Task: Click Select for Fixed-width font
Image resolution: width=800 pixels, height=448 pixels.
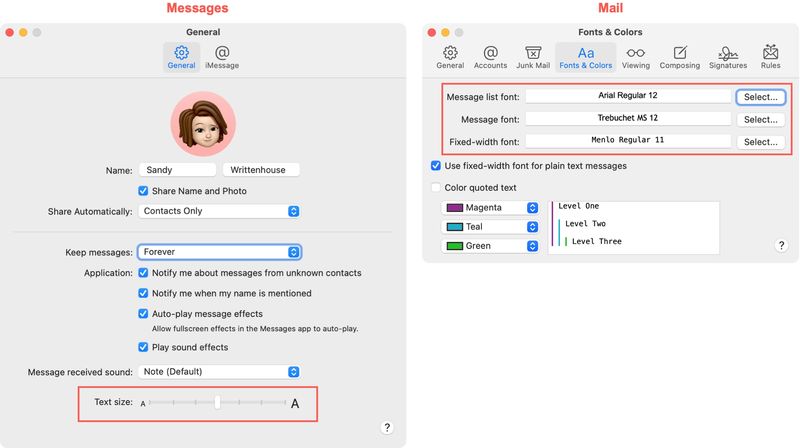Action: [761, 142]
